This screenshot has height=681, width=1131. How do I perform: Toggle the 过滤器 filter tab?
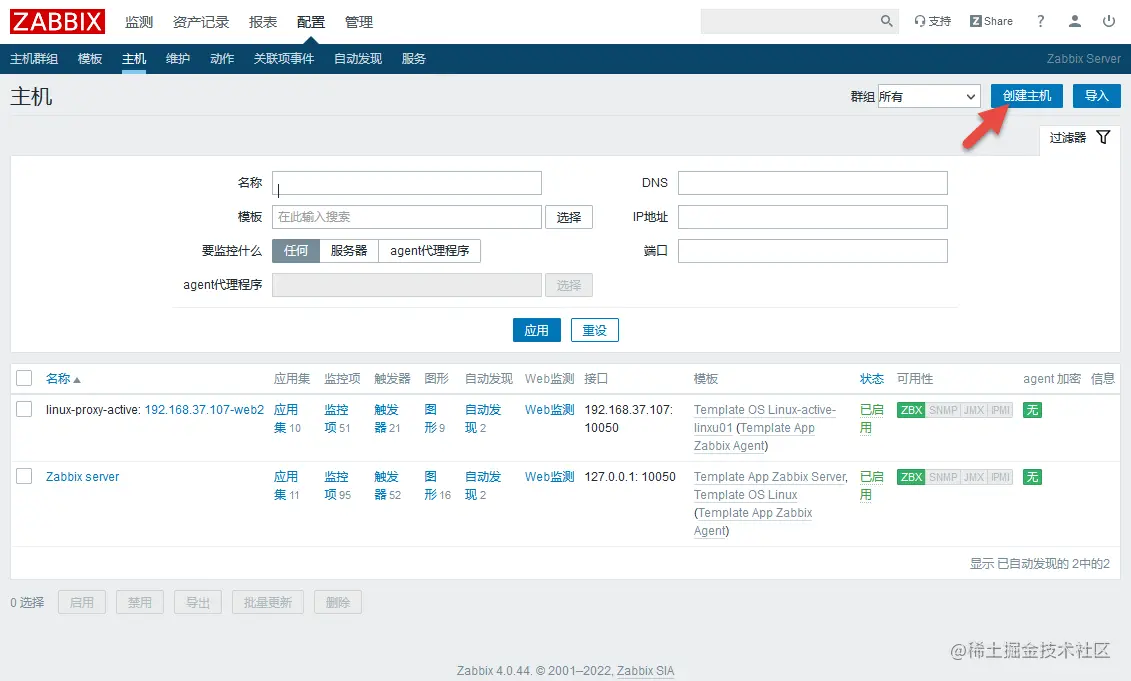click(1080, 137)
